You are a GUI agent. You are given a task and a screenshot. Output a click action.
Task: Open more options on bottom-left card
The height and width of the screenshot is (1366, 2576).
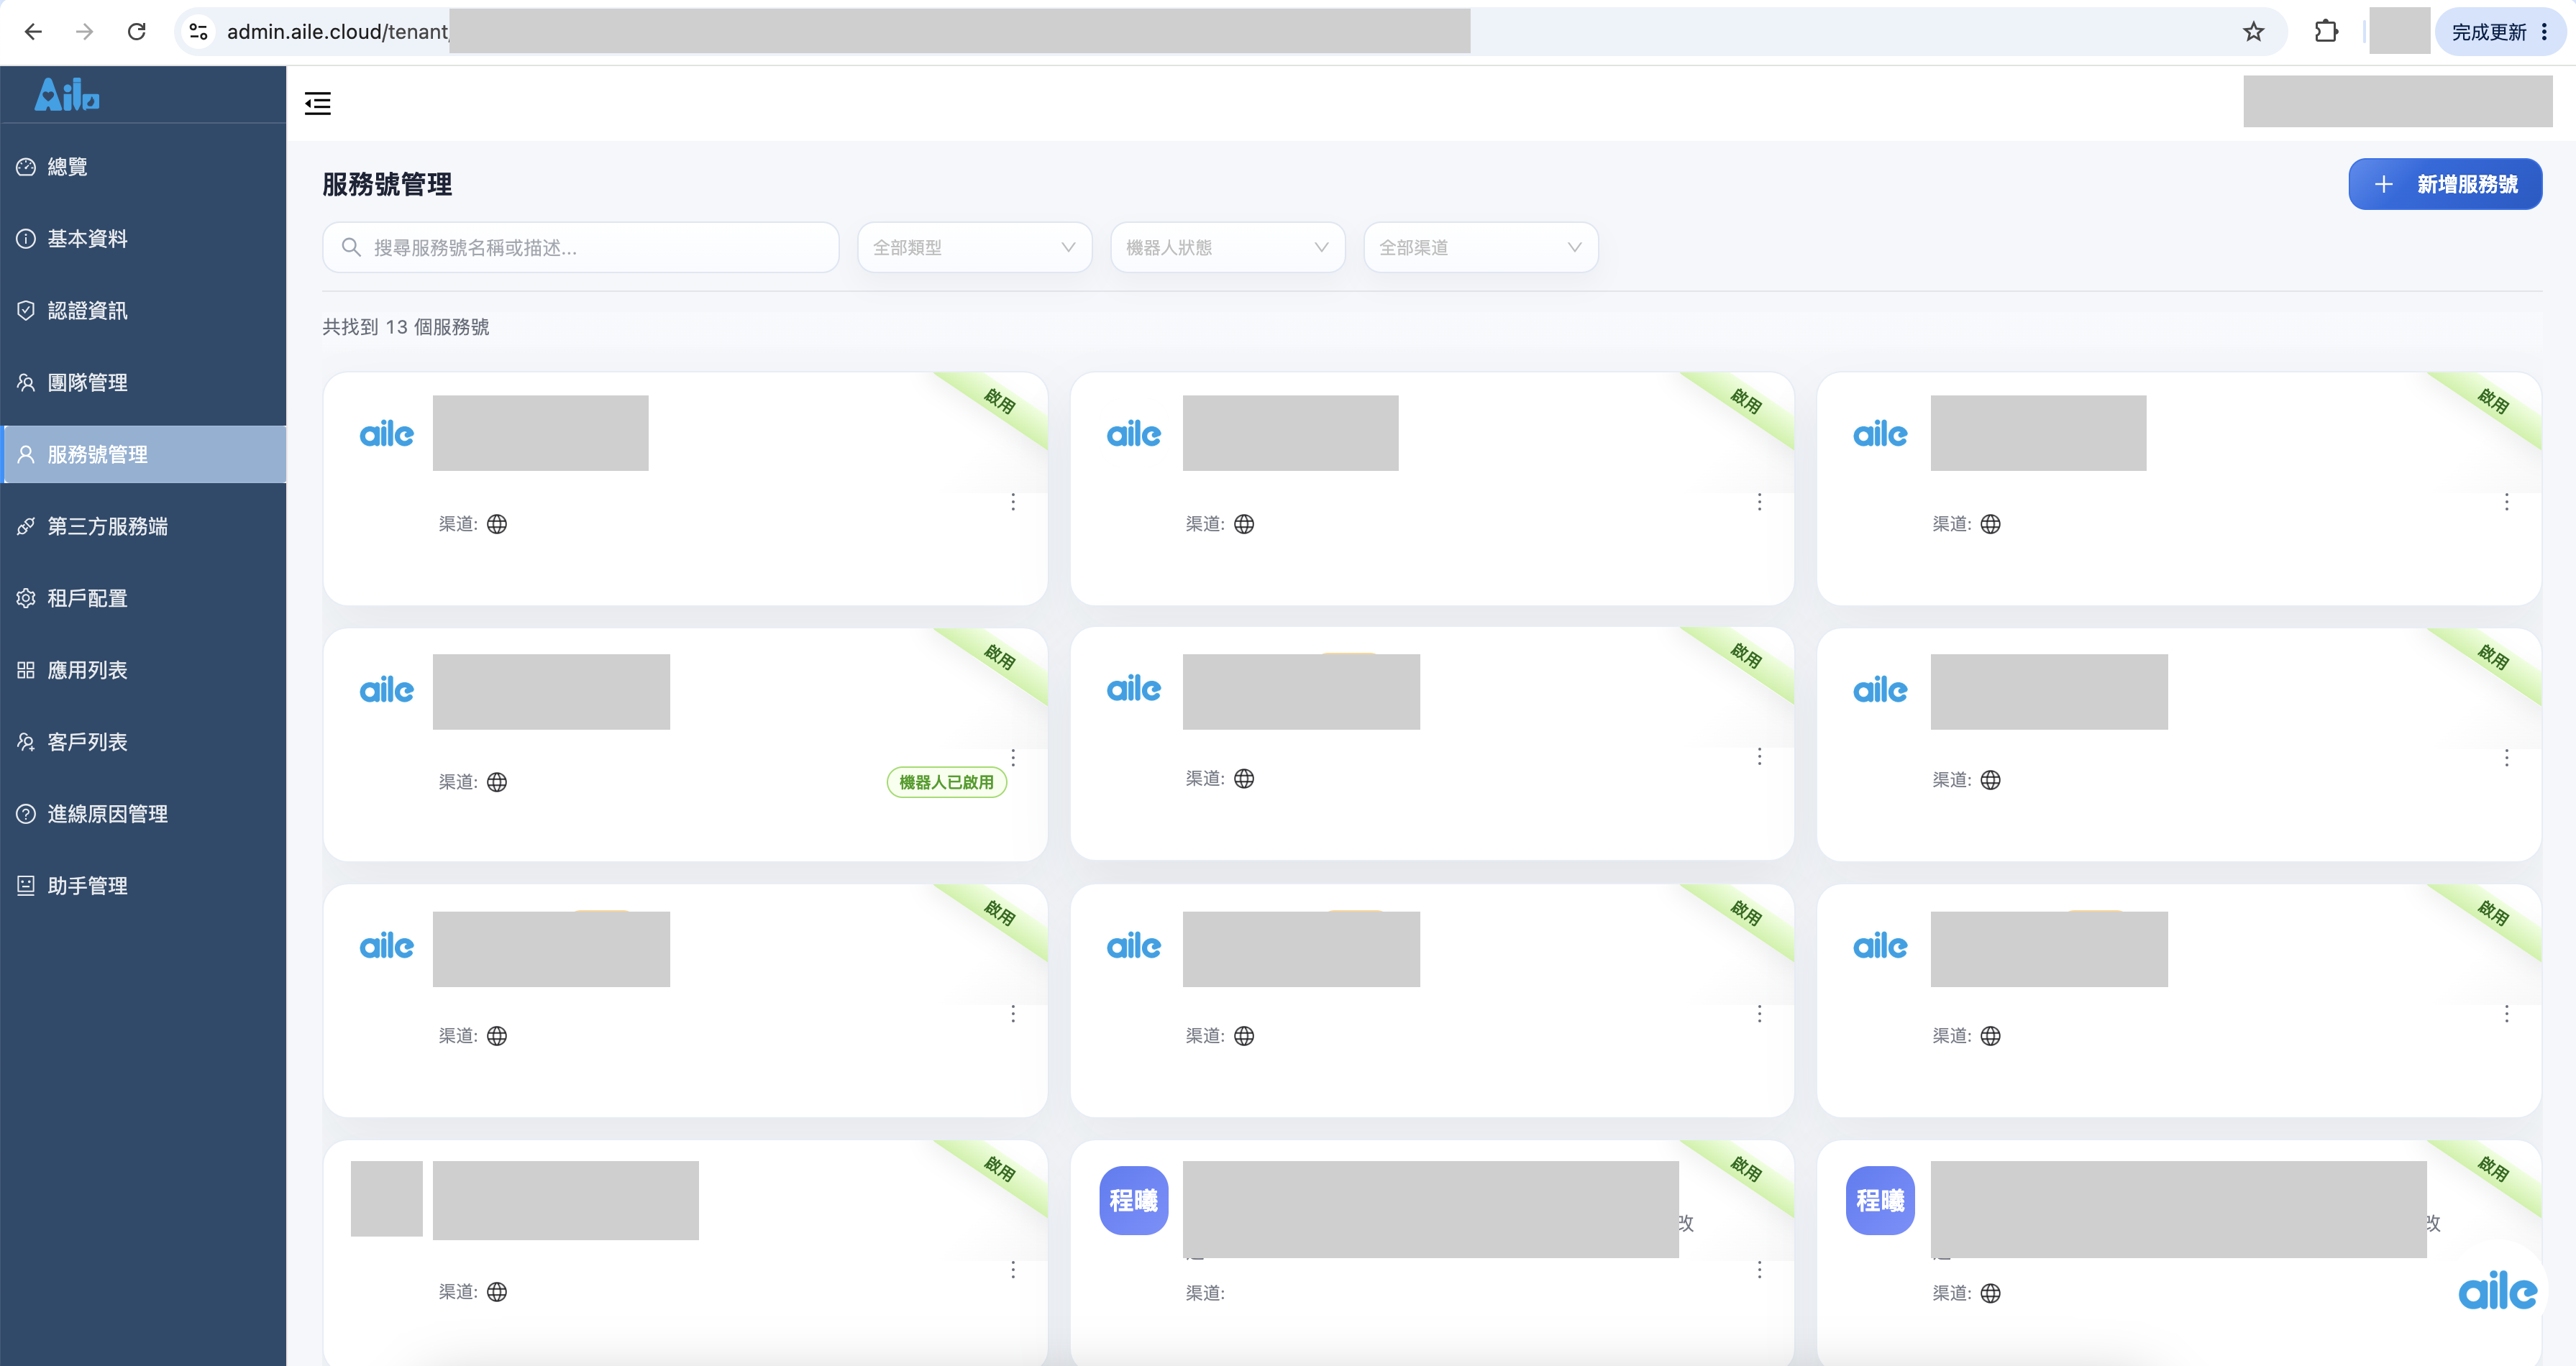[1013, 1270]
